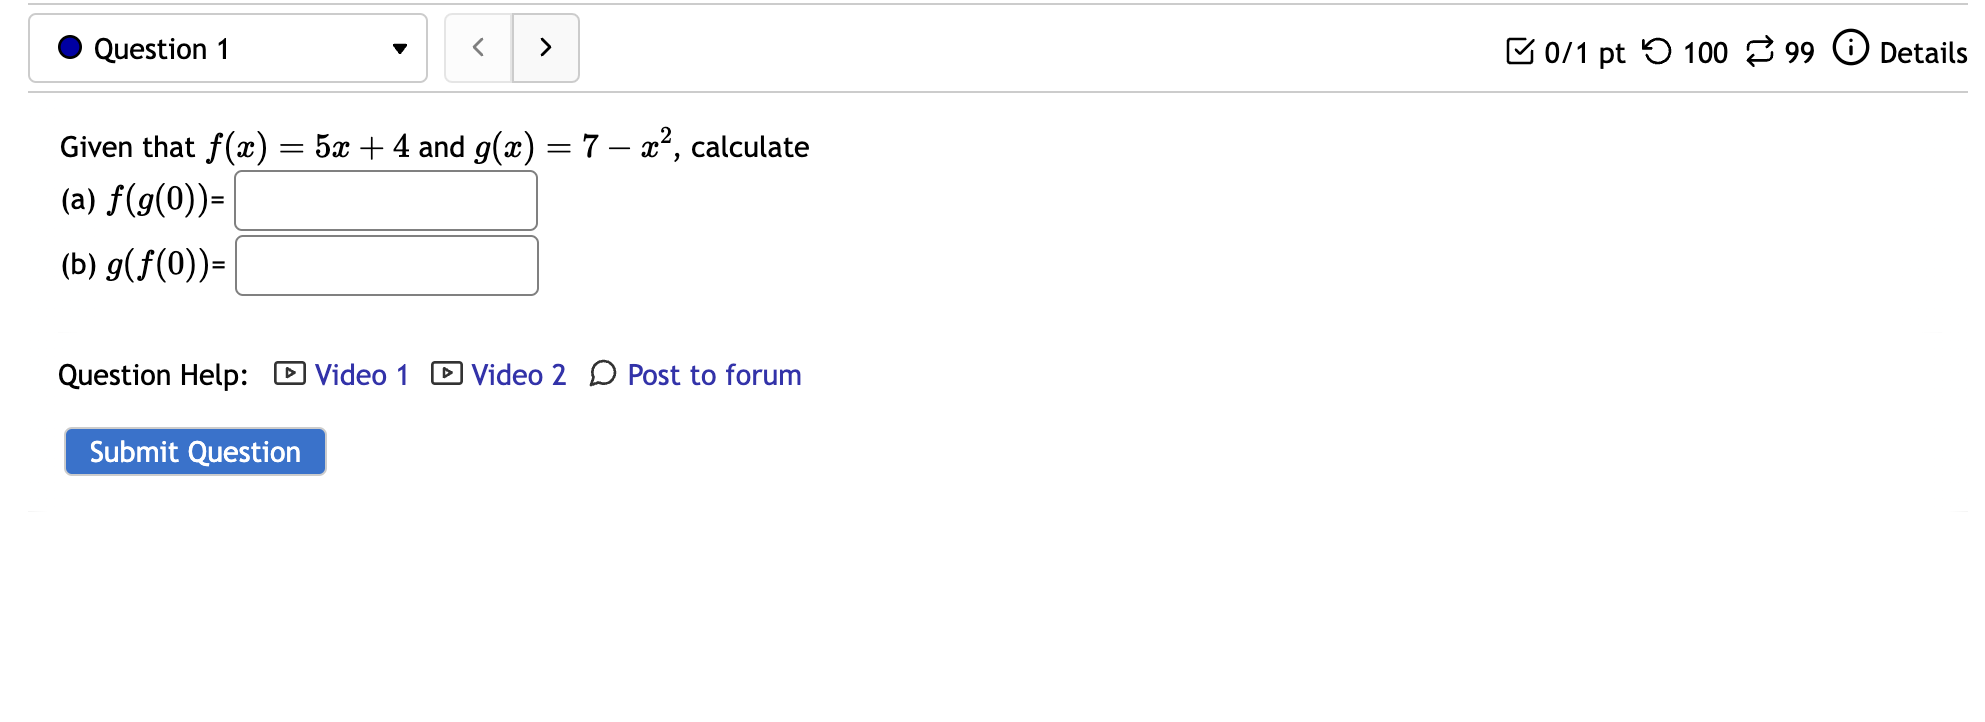
Task: Click the regenerate icon showing 99
Action: [x=1758, y=48]
